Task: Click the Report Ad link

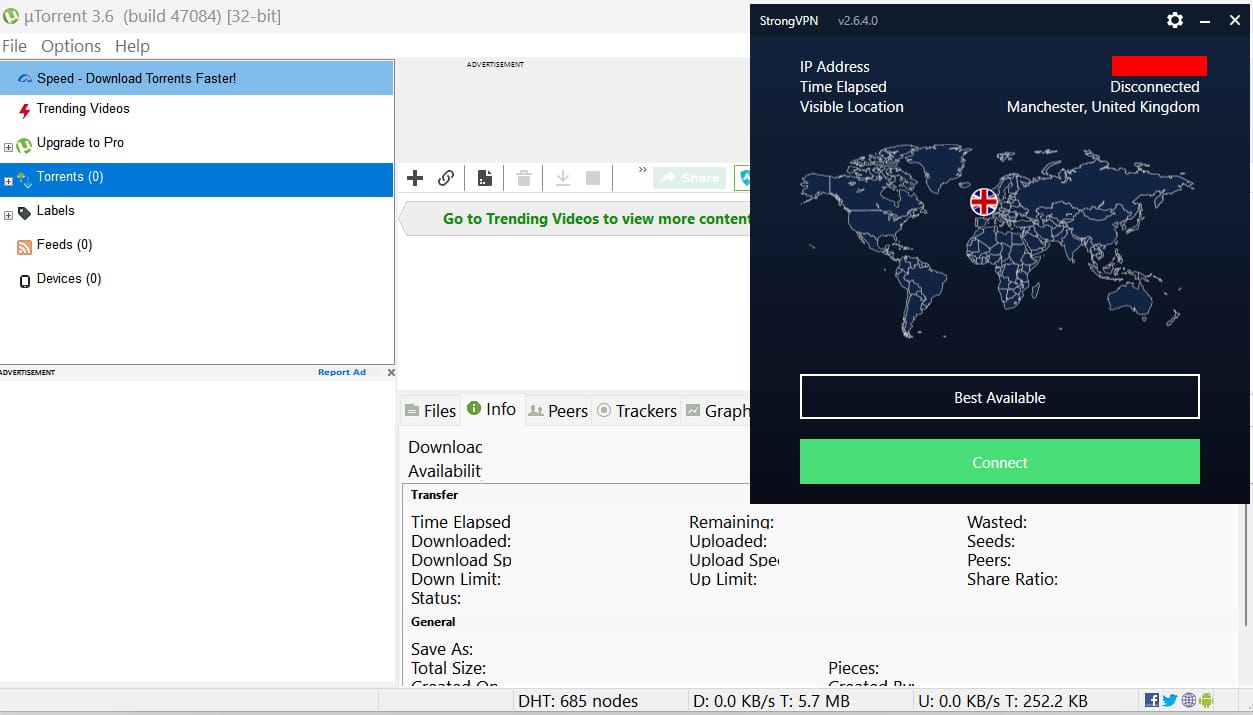Action: point(342,372)
